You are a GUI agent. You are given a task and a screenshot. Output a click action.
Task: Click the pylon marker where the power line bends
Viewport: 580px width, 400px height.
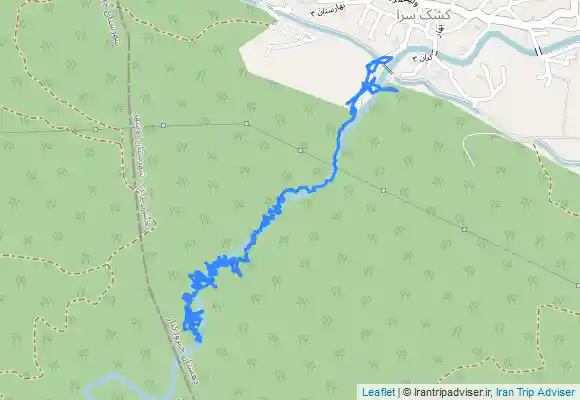[x=247, y=123]
